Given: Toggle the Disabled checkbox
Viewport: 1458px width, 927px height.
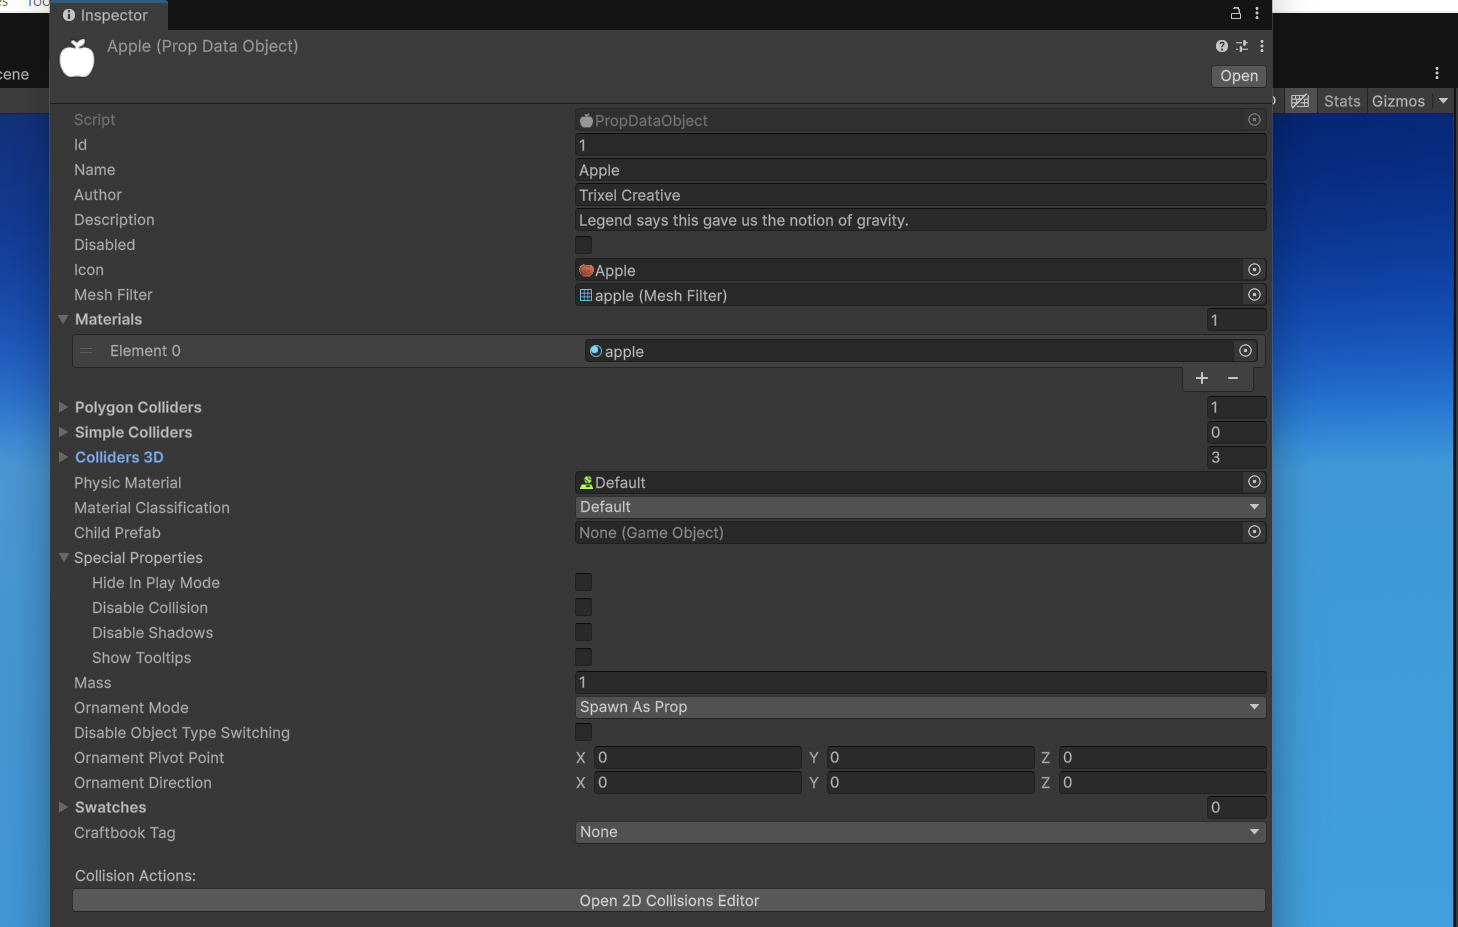Looking at the screenshot, I should pos(584,245).
